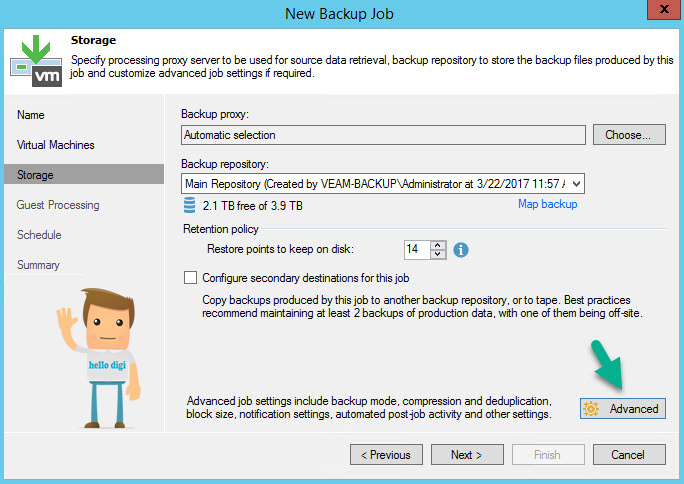Viewport: 684px width, 484px height.
Task: Click the Next button
Action: pyautogui.click(x=467, y=455)
